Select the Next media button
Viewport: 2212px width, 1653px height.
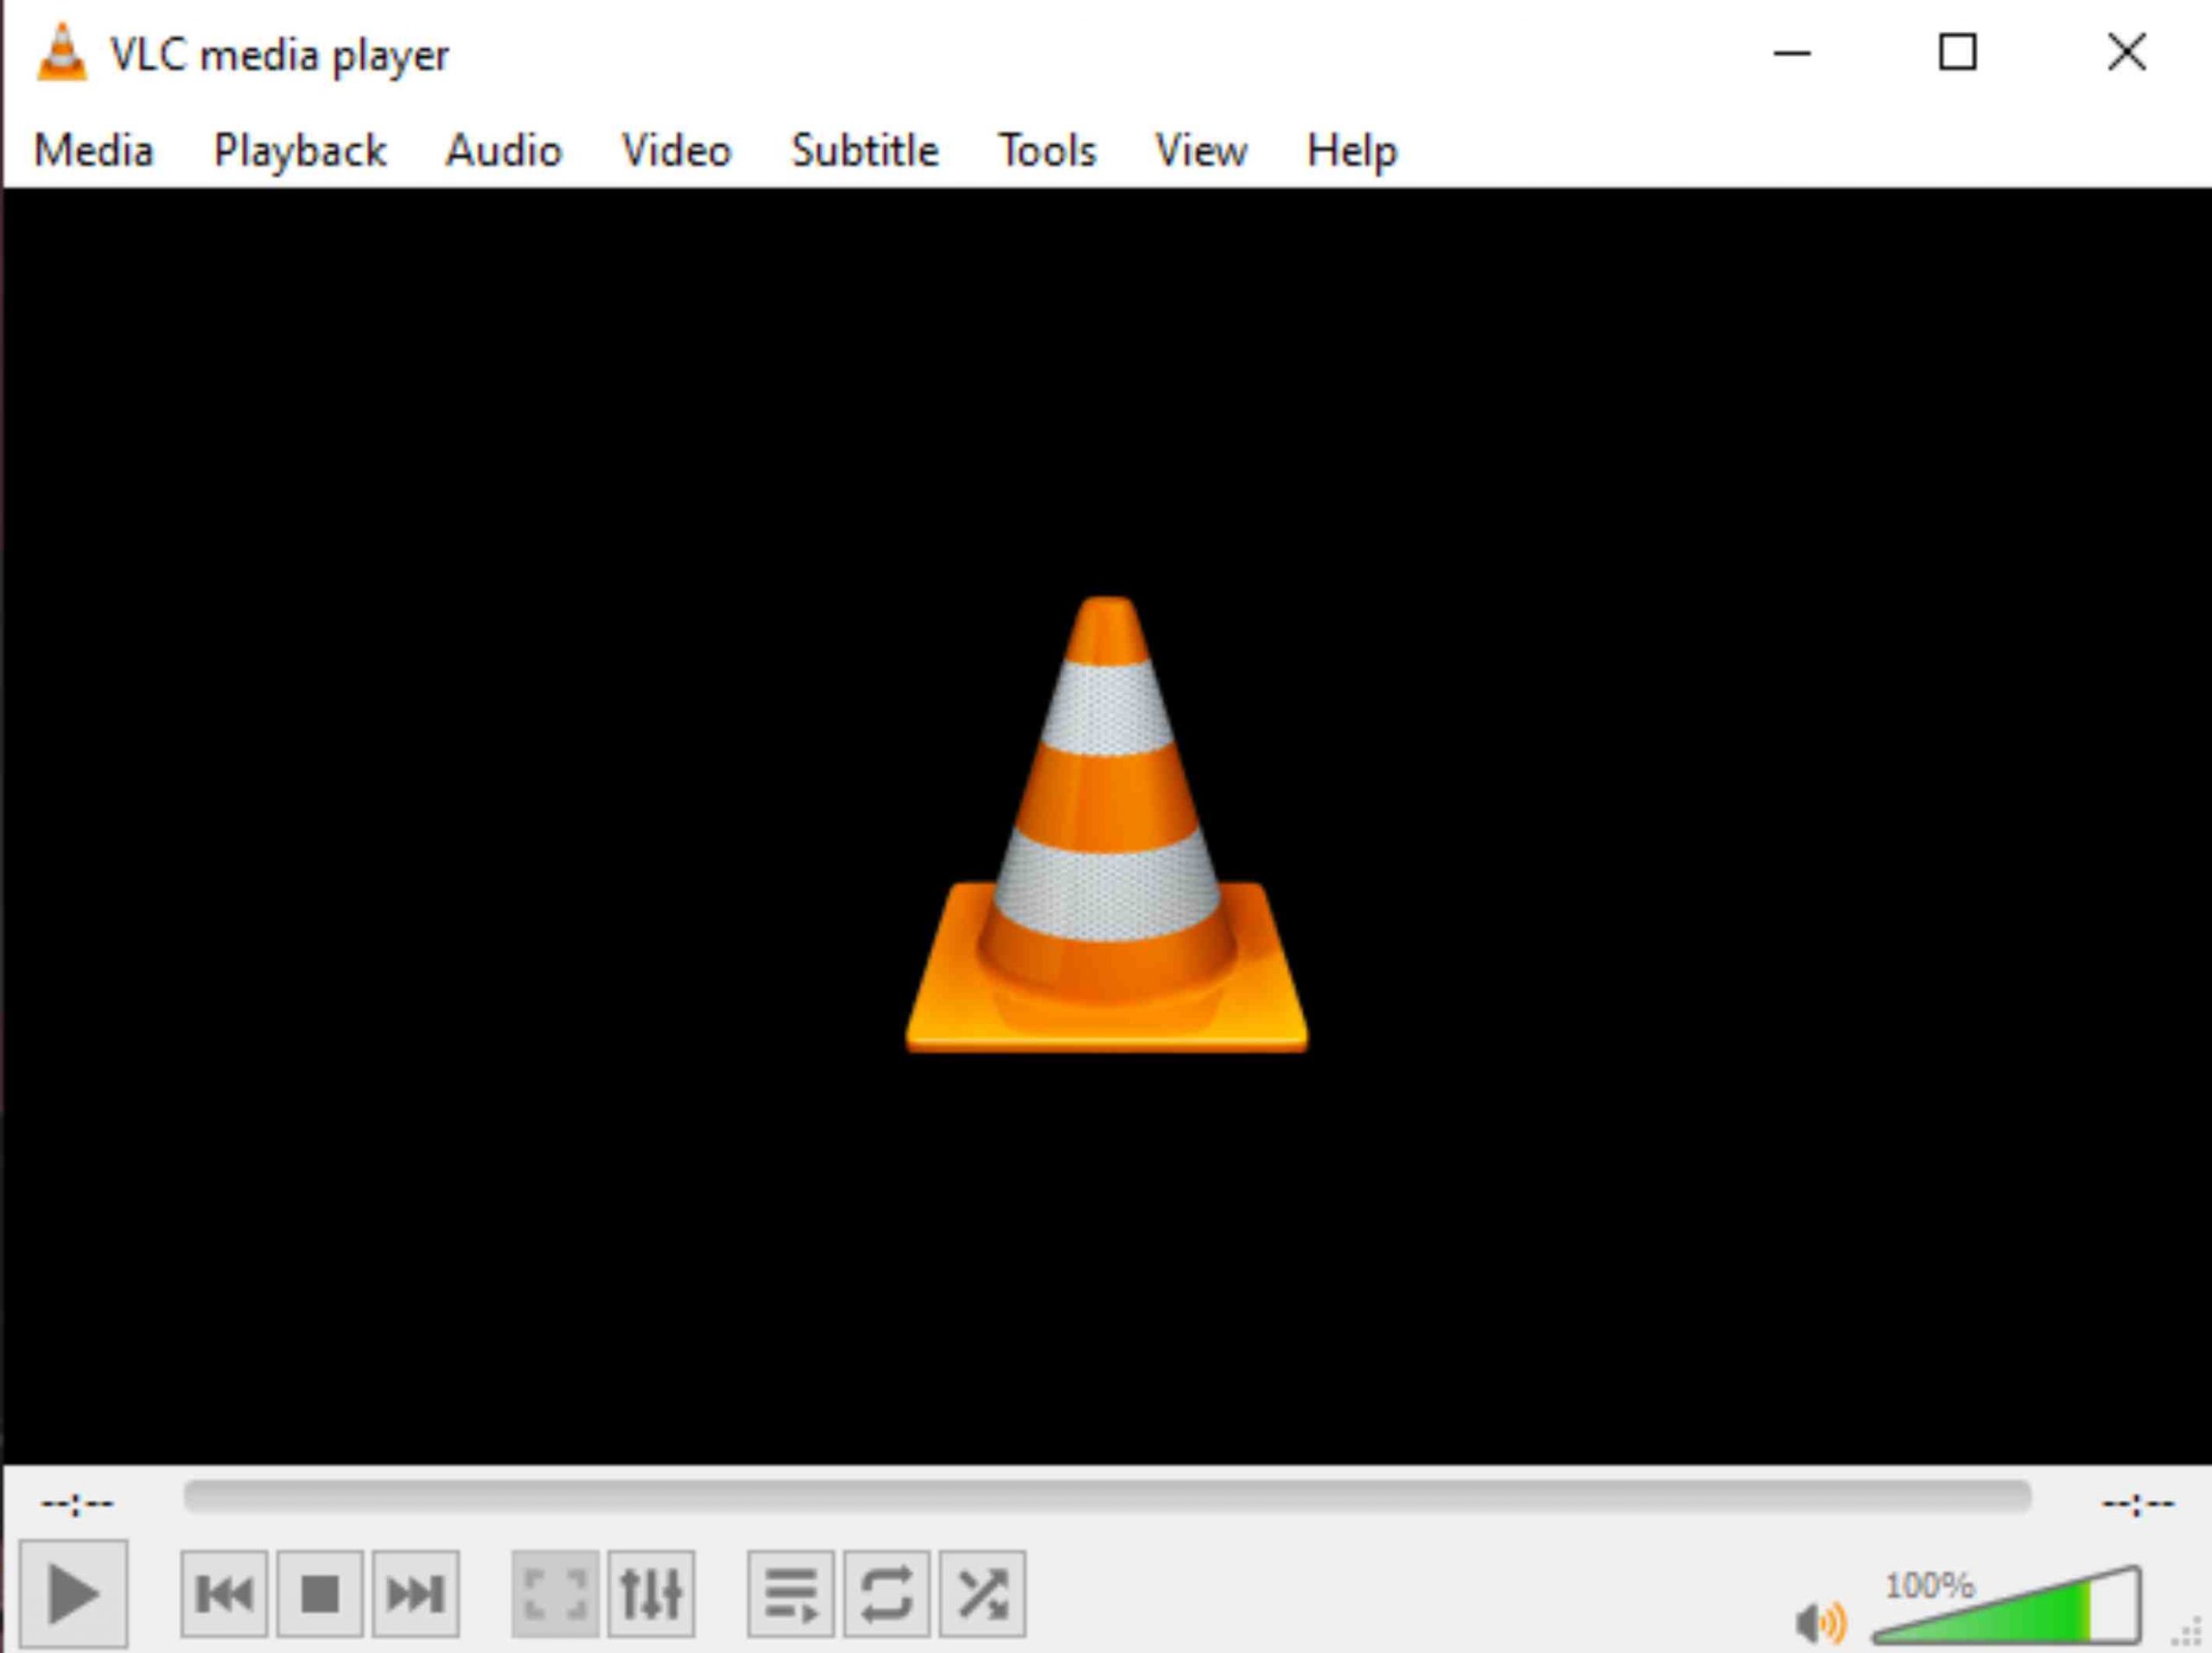(x=416, y=1597)
